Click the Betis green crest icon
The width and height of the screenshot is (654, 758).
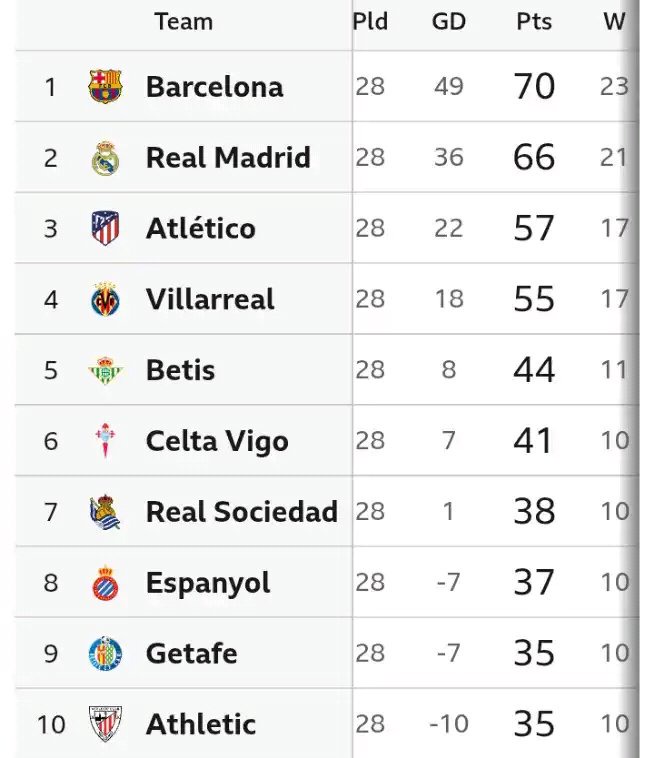[x=105, y=370]
